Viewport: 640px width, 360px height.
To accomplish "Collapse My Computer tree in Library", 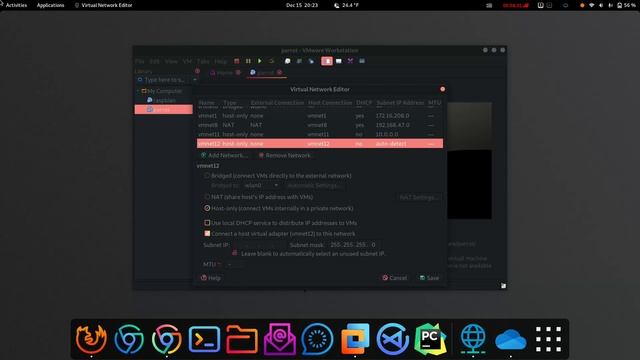I will (138, 91).
